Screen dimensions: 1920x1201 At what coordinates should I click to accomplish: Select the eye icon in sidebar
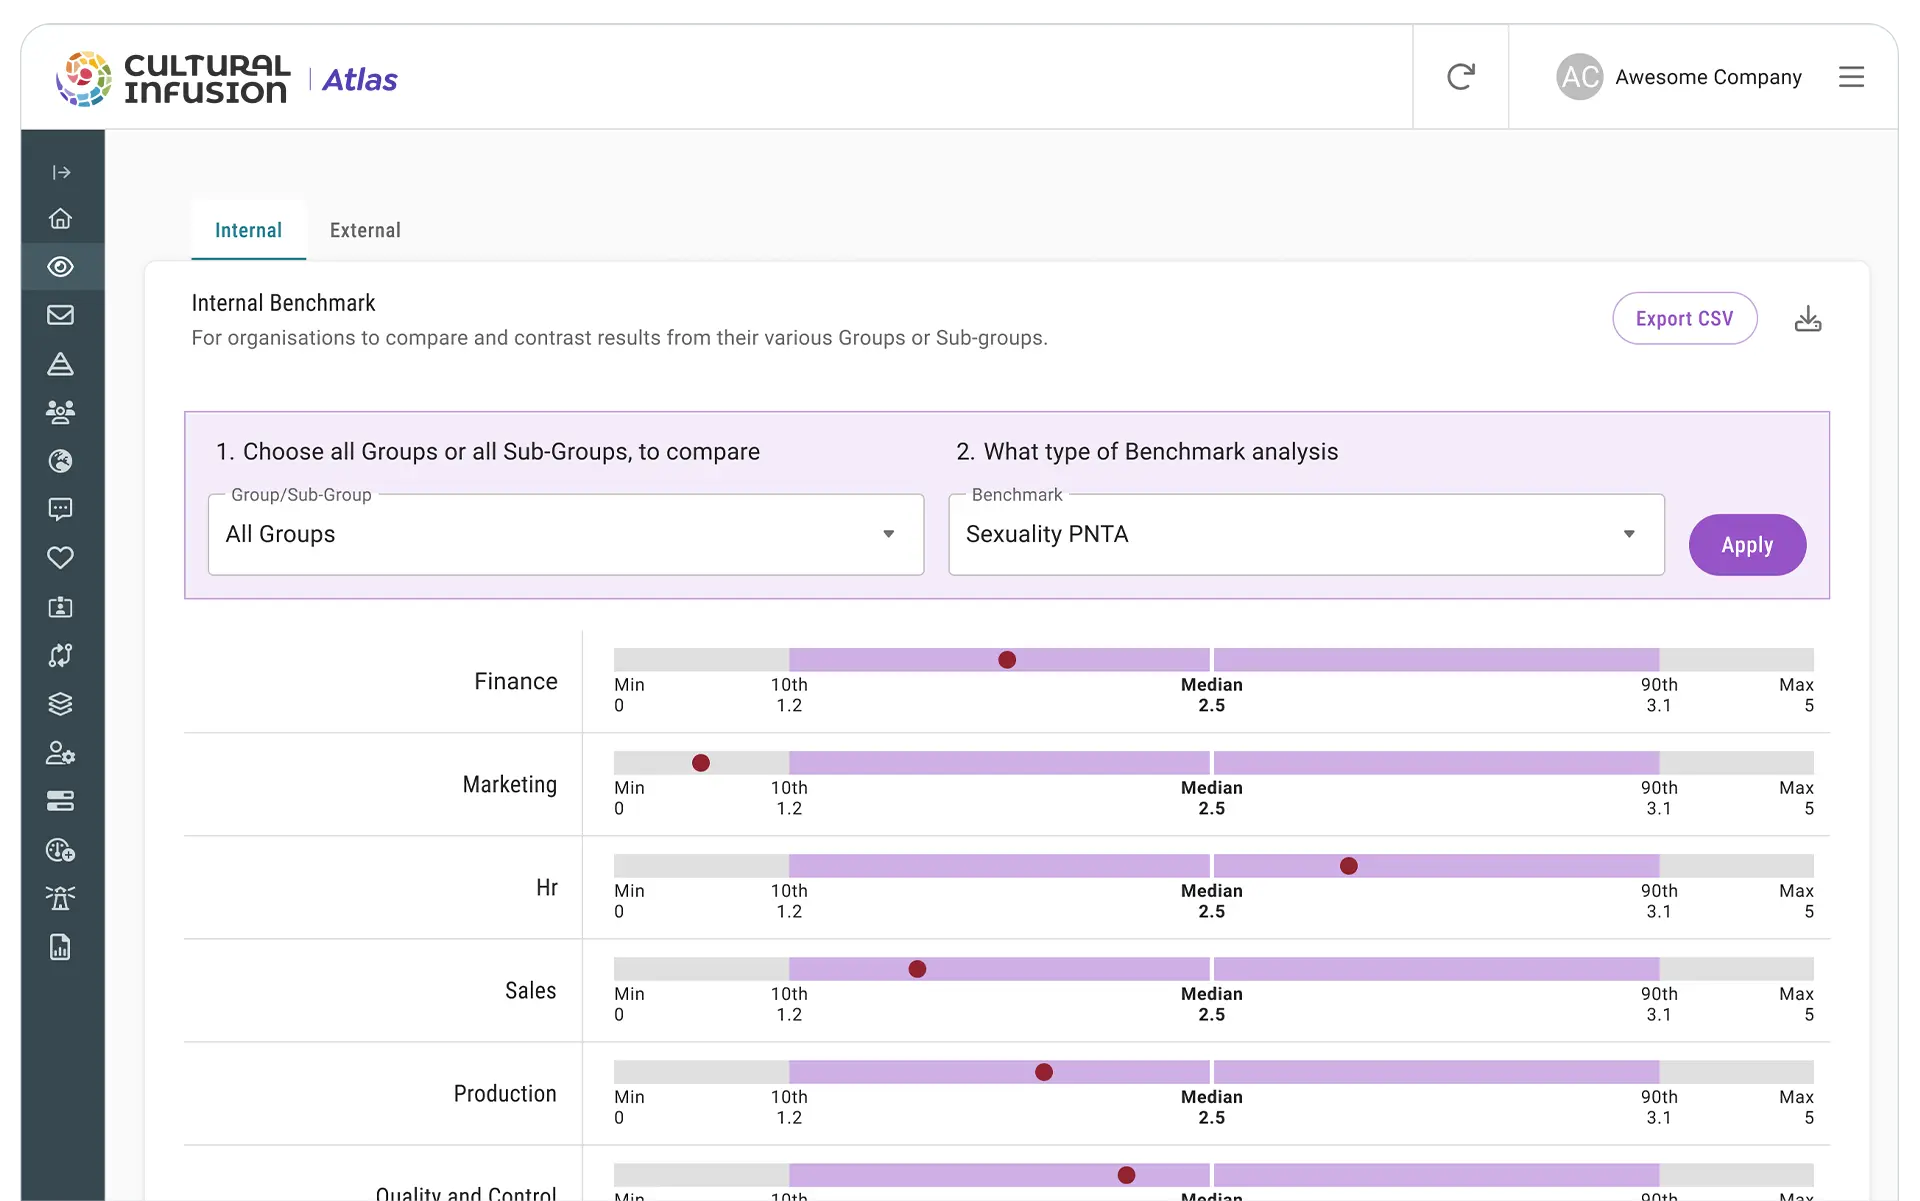point(61,267)
